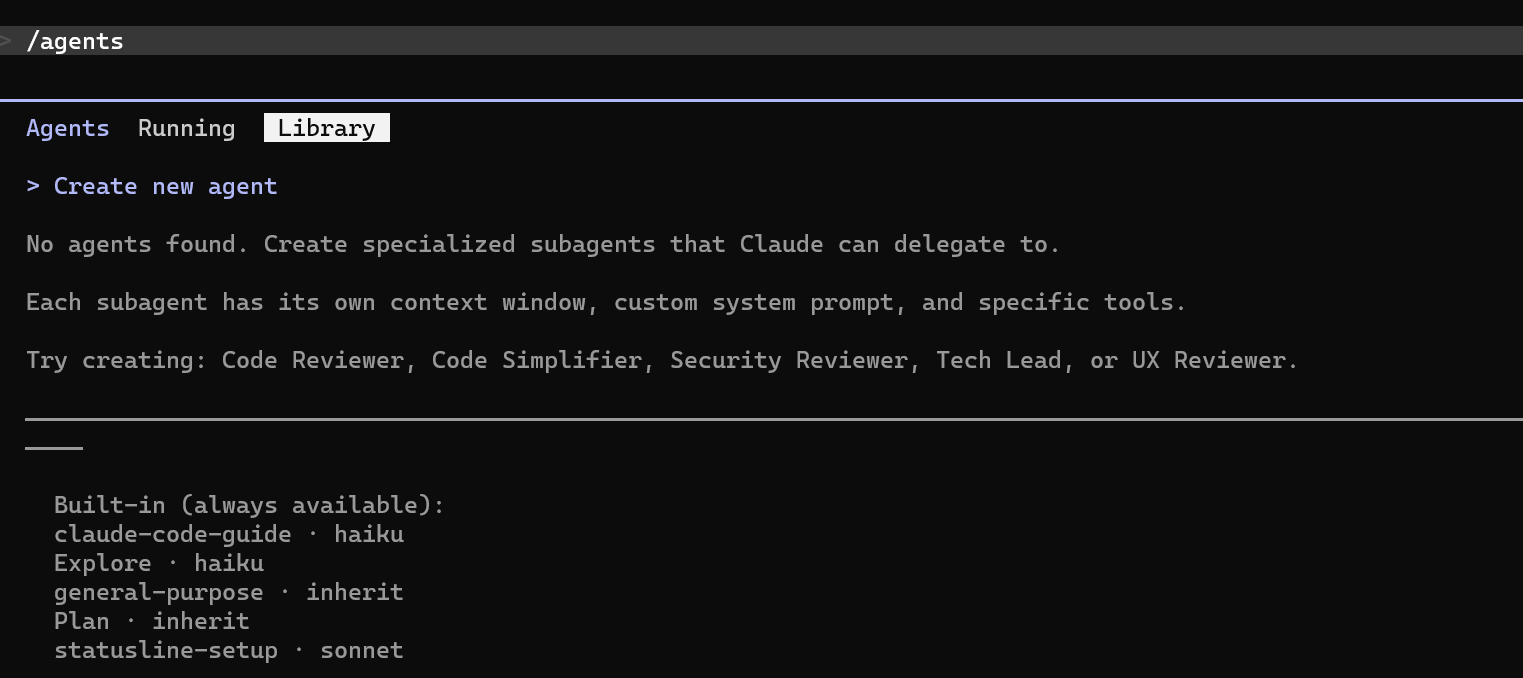
Task: Switch to the Running tab
Action: point(186,128)
